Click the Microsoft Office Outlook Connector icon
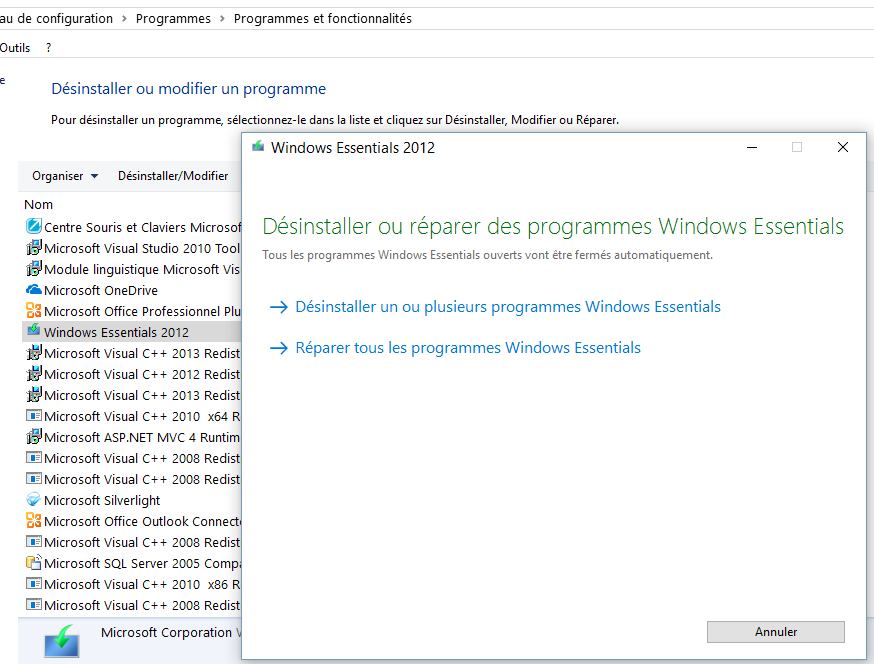The width and height of the screenshot is (874, 664). tap(33, 521)
